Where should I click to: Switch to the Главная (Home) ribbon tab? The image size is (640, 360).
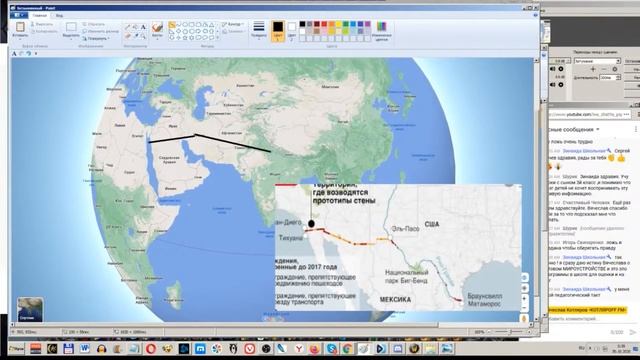click(40, 16)
